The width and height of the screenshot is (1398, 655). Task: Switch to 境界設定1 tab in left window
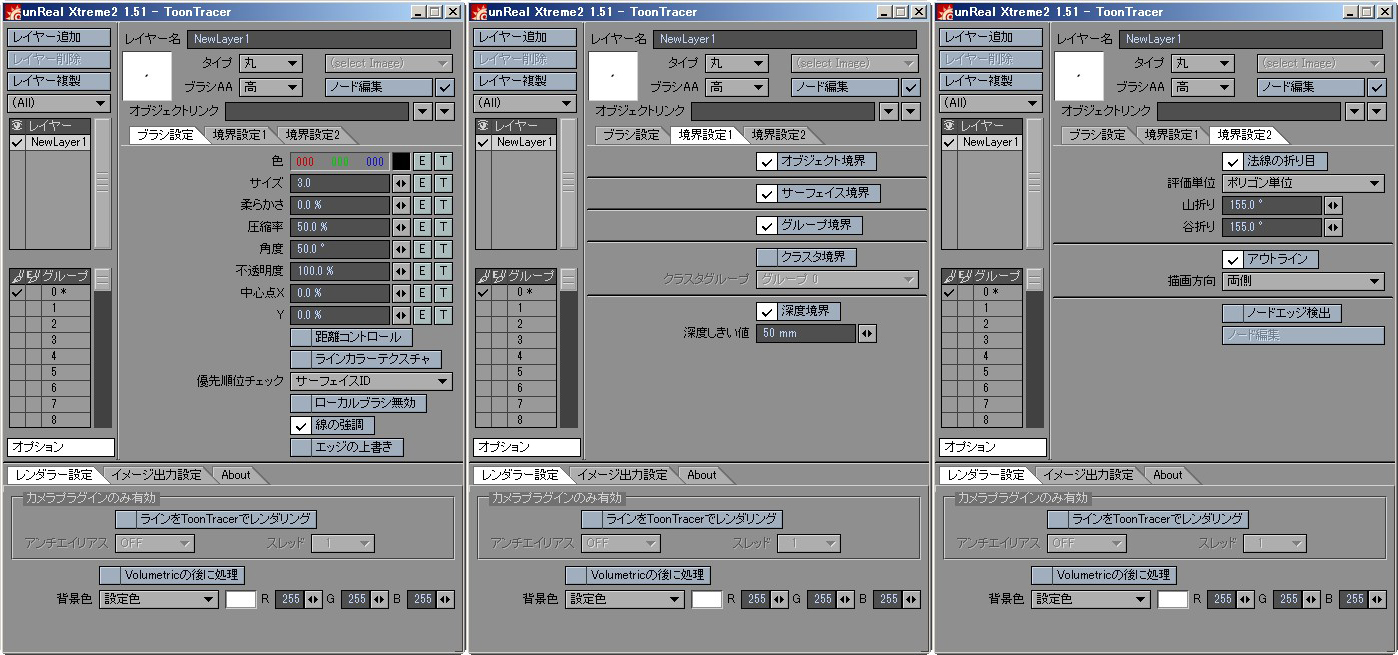[238, 135]
